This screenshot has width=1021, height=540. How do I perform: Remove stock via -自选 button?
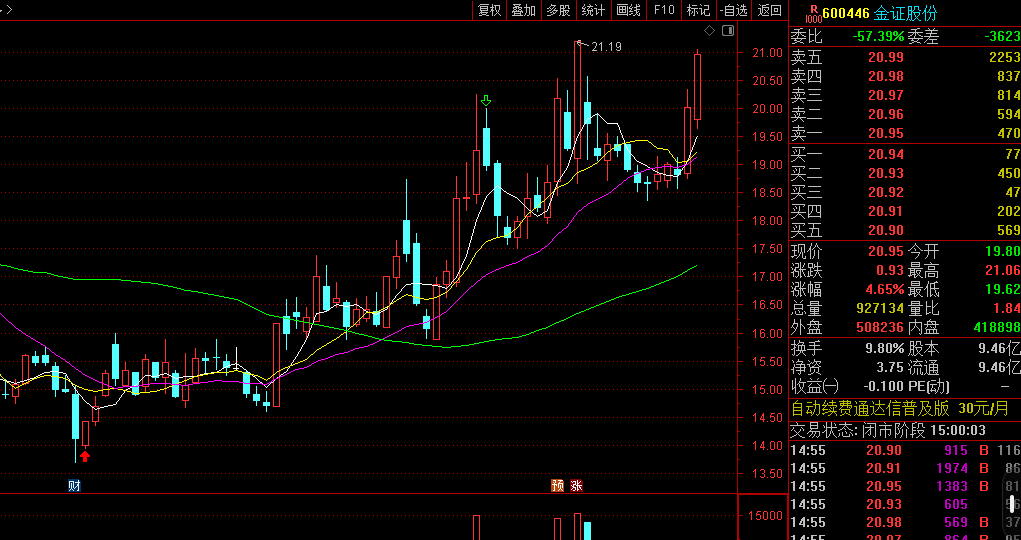[x=734, y=10]
